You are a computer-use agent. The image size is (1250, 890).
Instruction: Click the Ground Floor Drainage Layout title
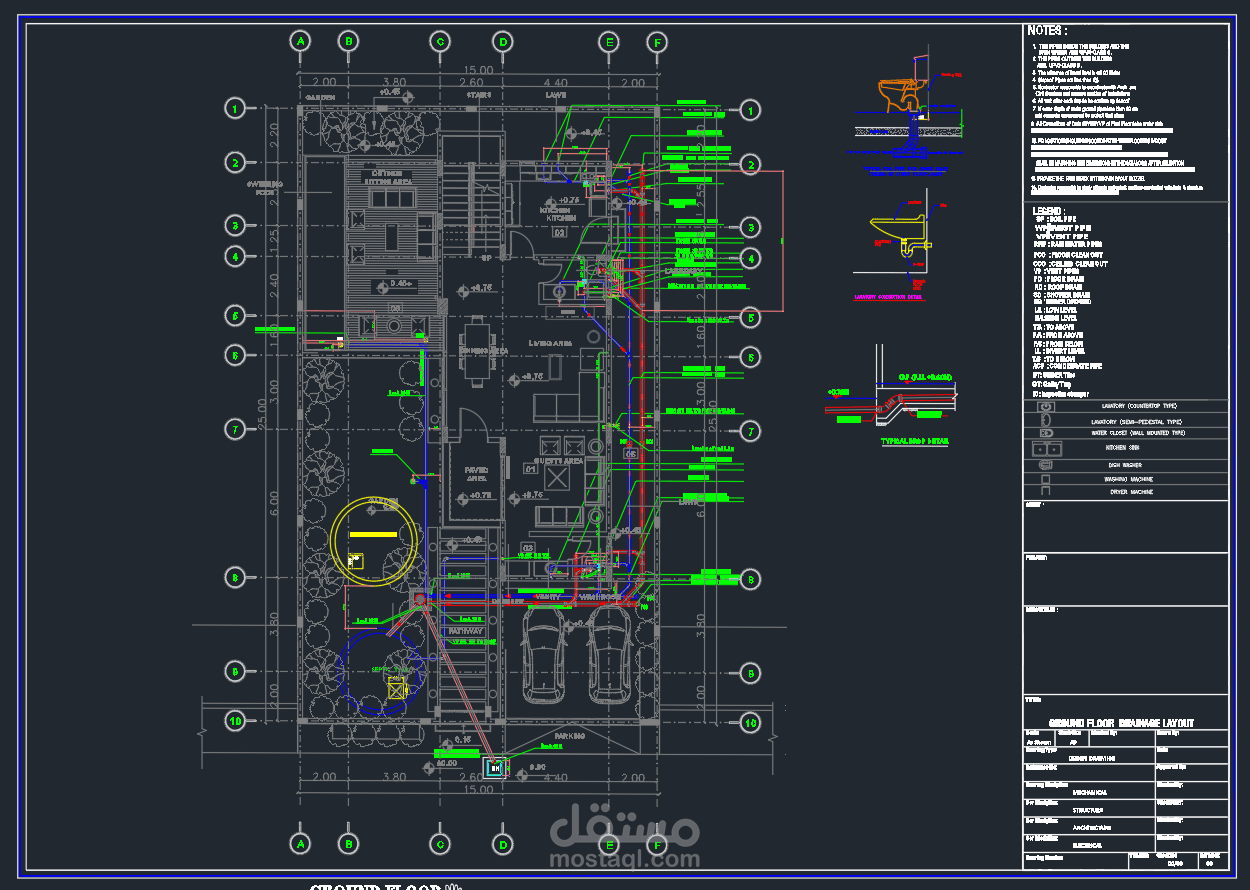pyautogui.click(x=1121, y=723)
